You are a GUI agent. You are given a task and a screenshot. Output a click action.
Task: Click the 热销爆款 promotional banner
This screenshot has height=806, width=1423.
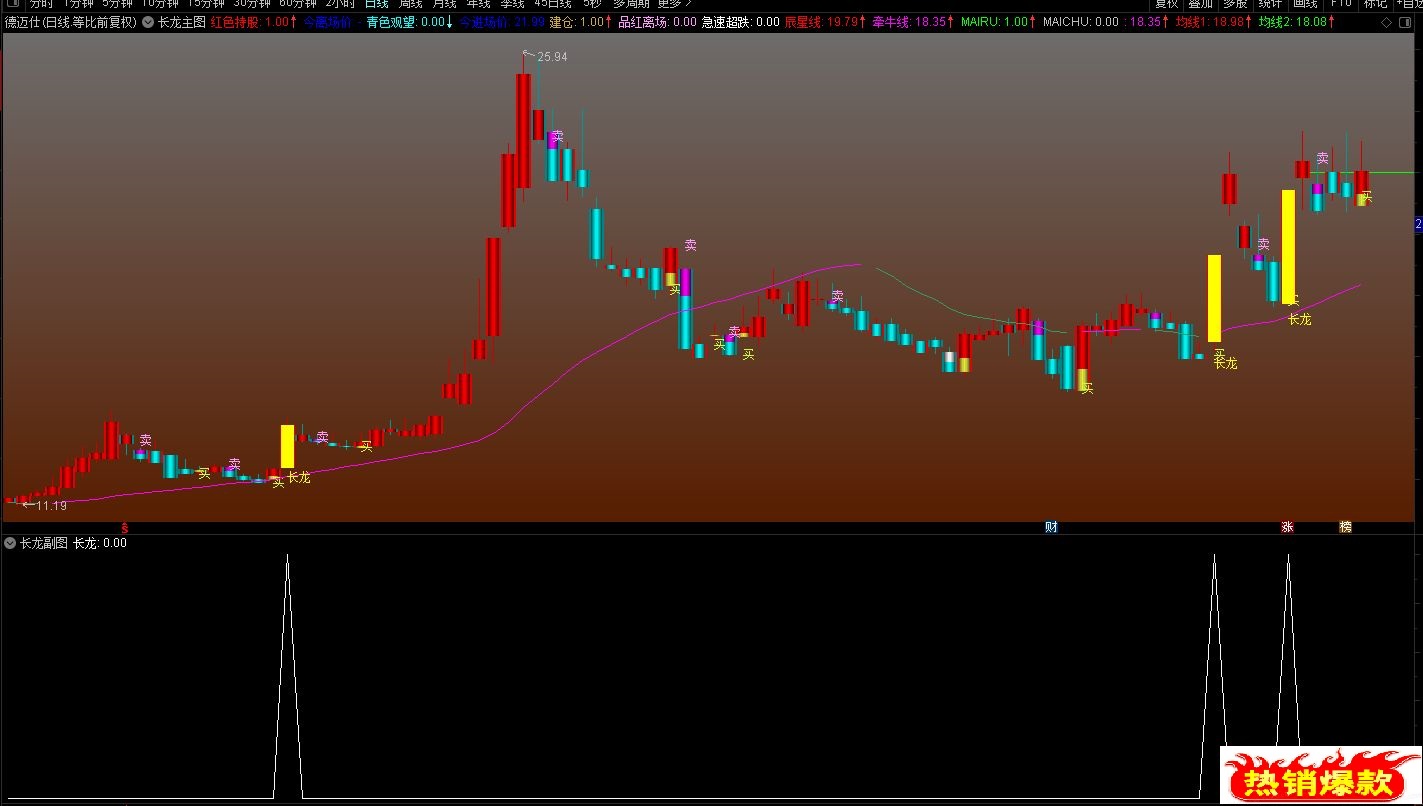(1321, 776)
